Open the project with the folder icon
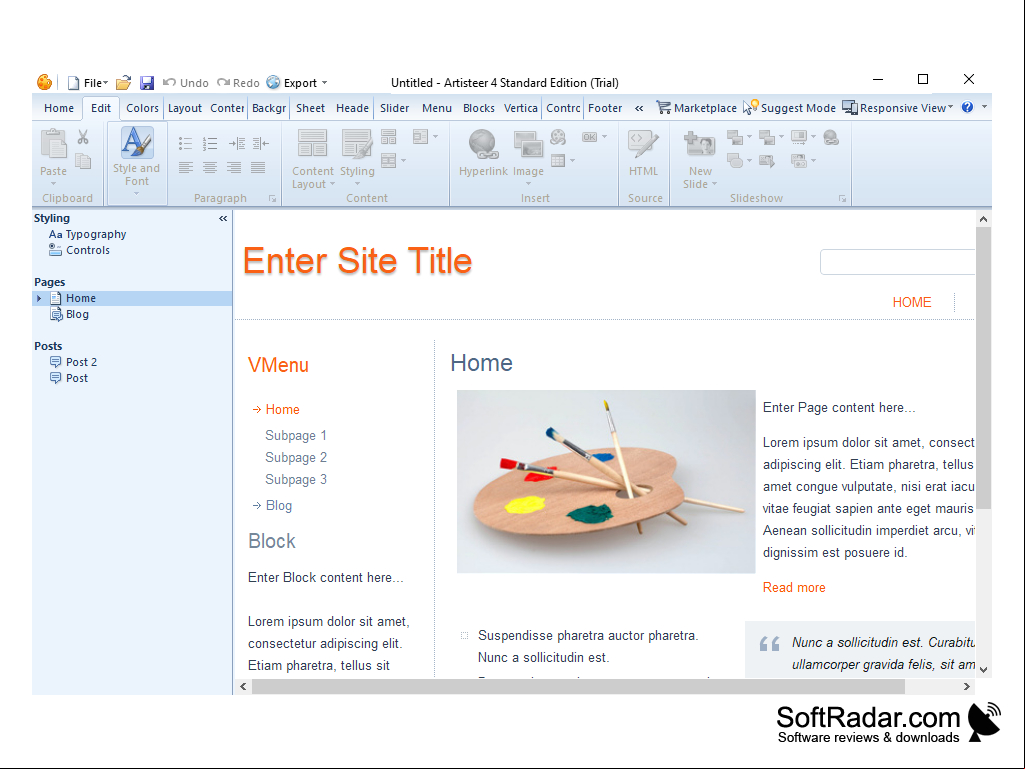 (x=124, y=83)
